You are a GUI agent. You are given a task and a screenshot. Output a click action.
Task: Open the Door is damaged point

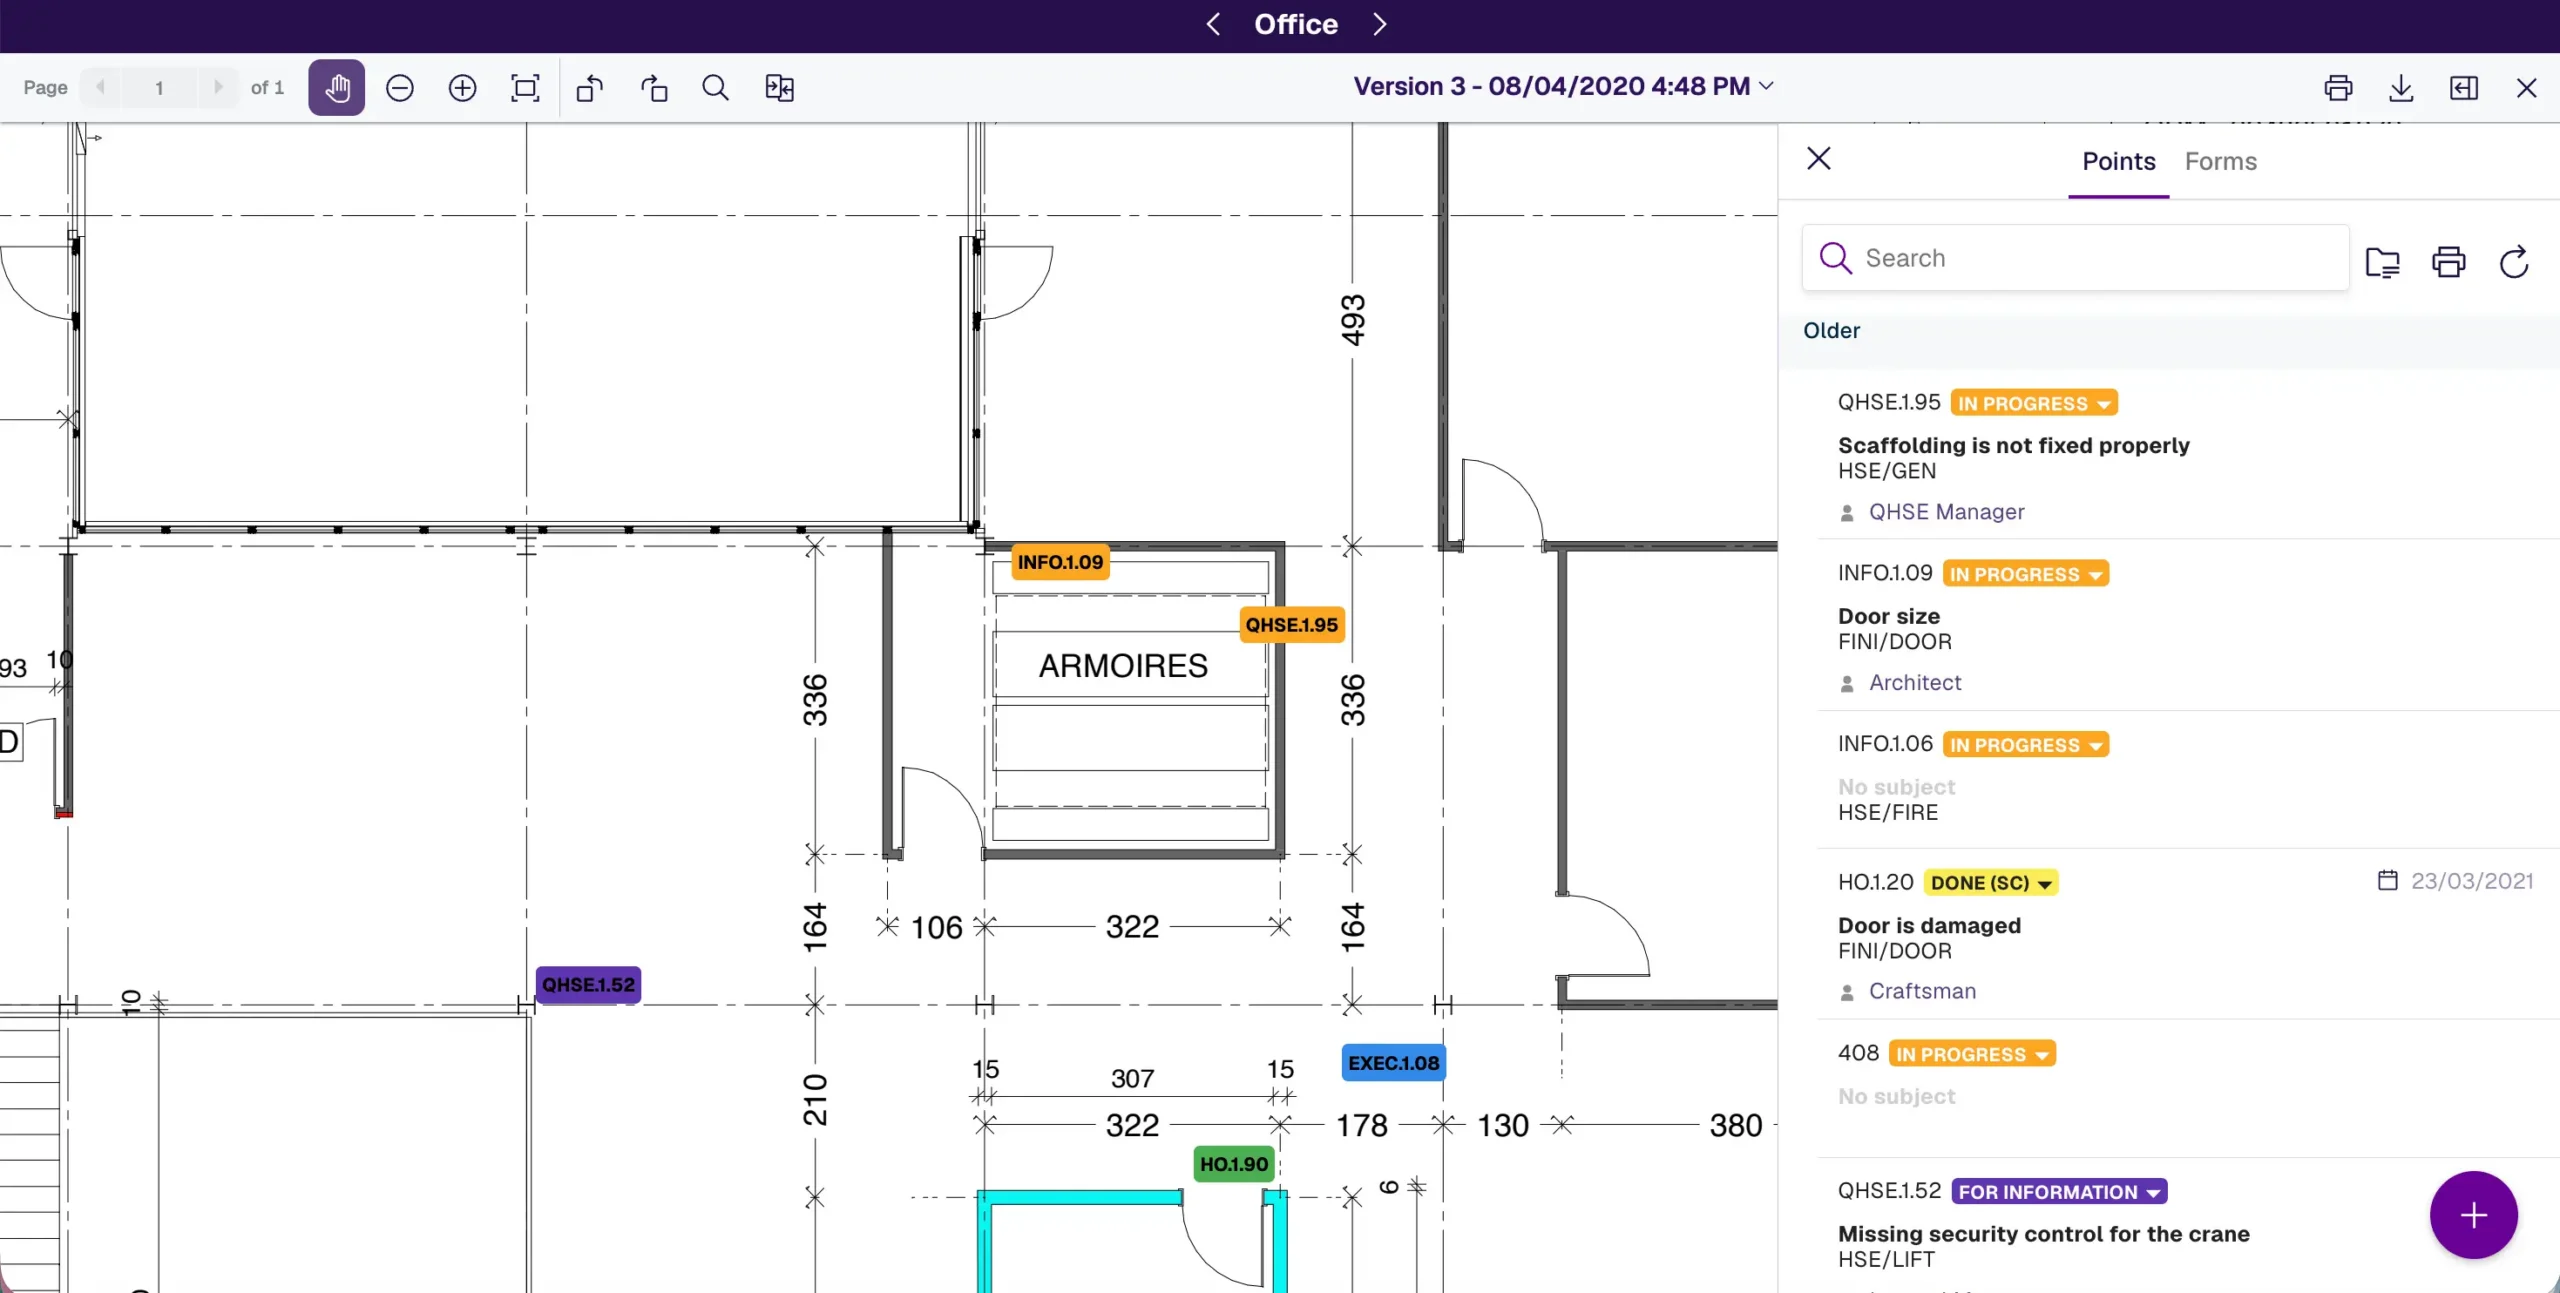point(1929,926)
